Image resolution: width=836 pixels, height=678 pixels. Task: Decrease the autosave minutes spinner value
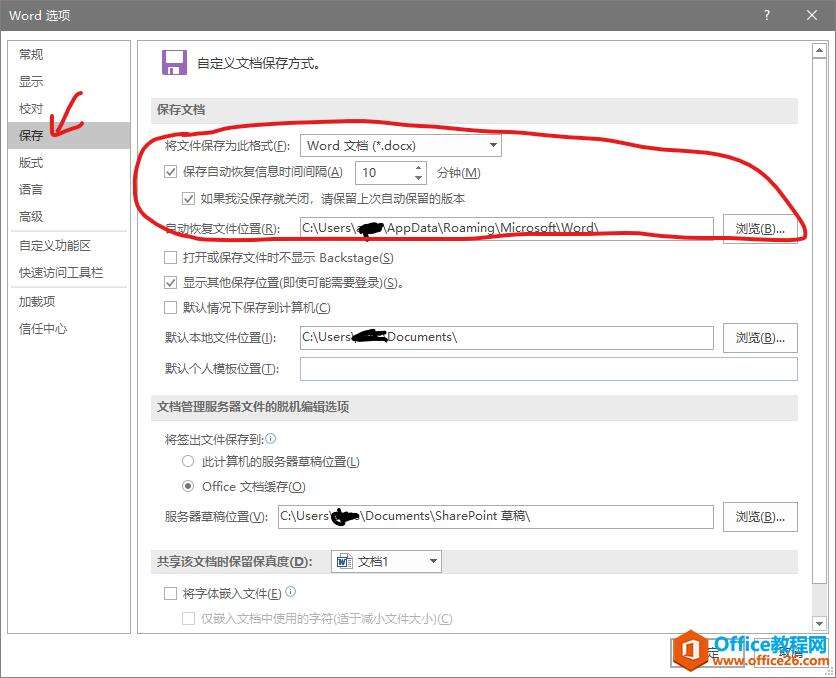419,178
